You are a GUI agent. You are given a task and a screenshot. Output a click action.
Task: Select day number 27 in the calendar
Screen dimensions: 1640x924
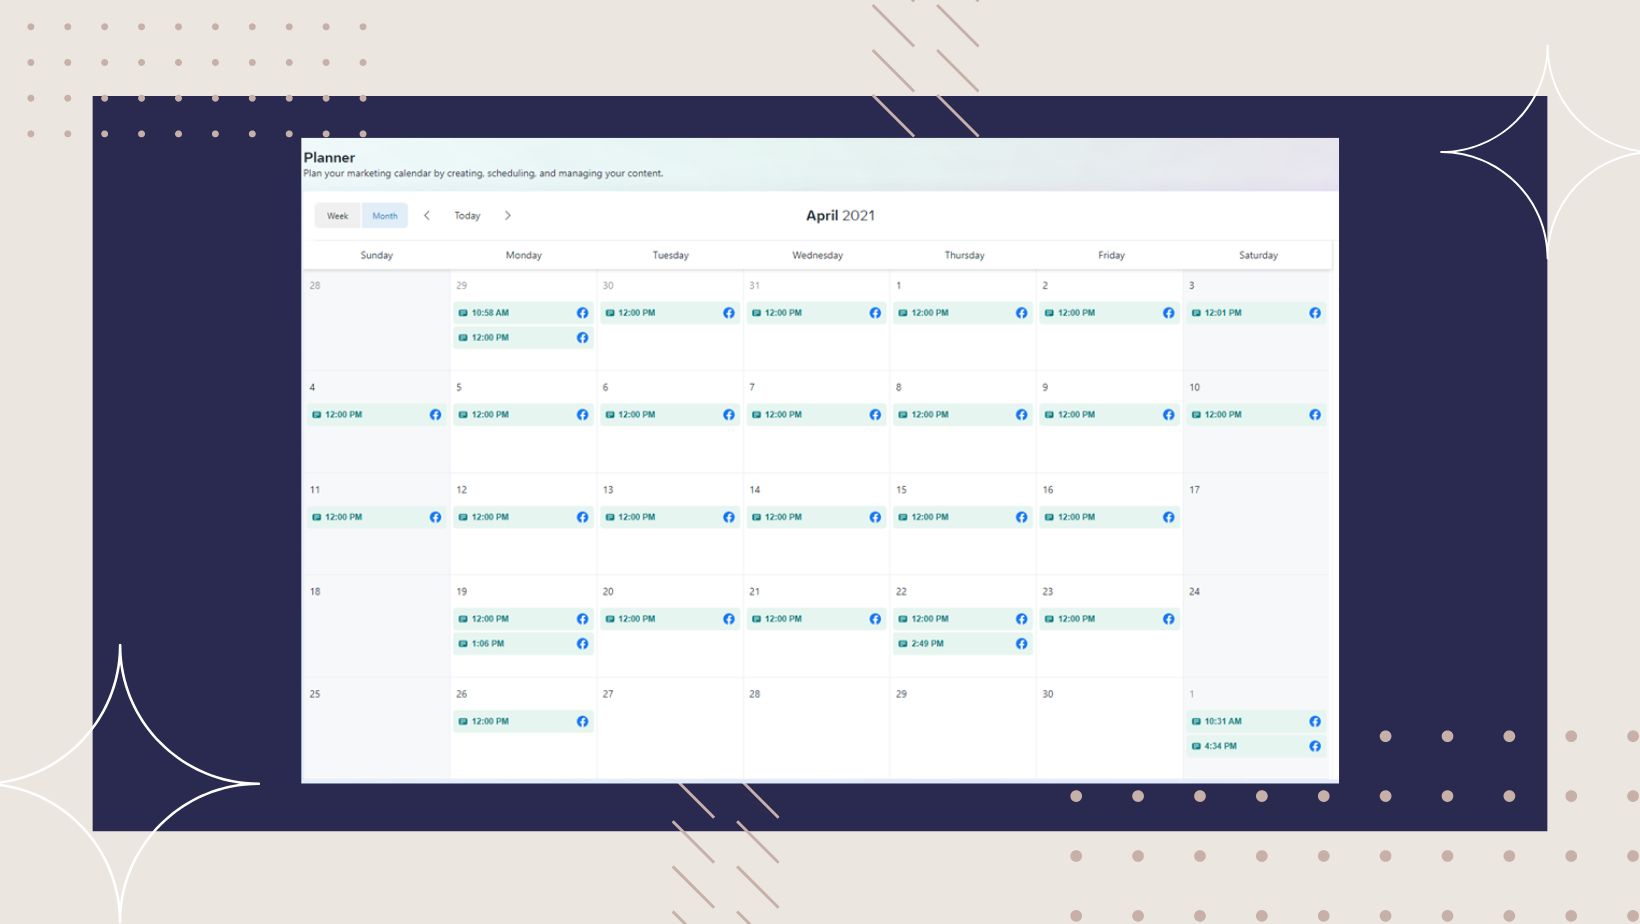pos(608,694)
